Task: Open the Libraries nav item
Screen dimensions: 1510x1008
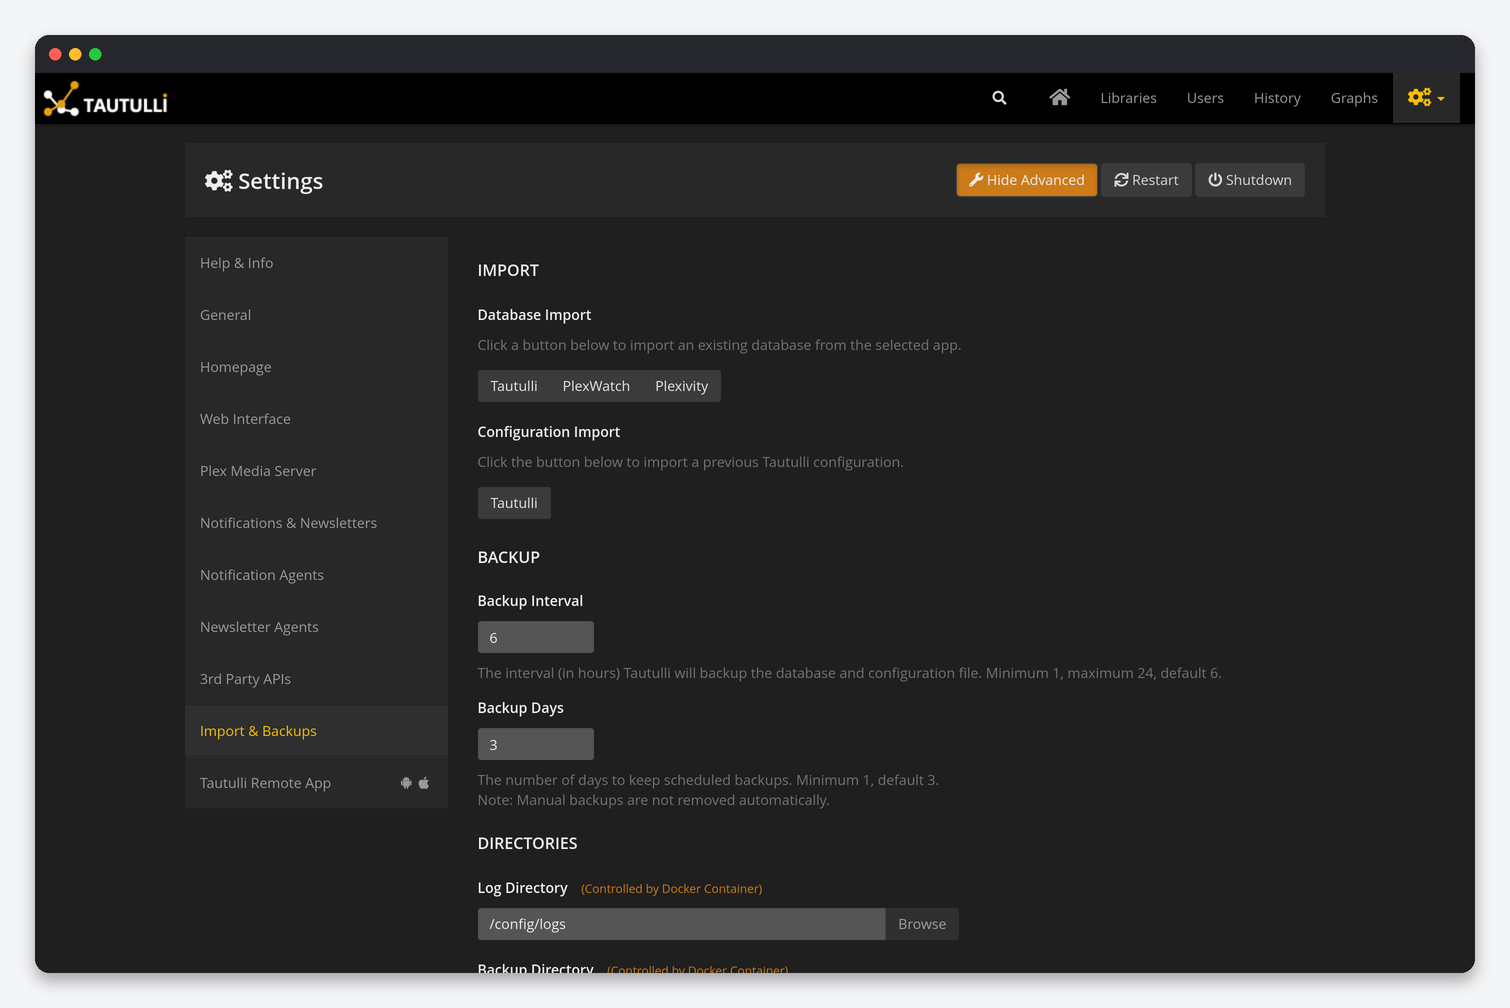Action: [1128, 98]
